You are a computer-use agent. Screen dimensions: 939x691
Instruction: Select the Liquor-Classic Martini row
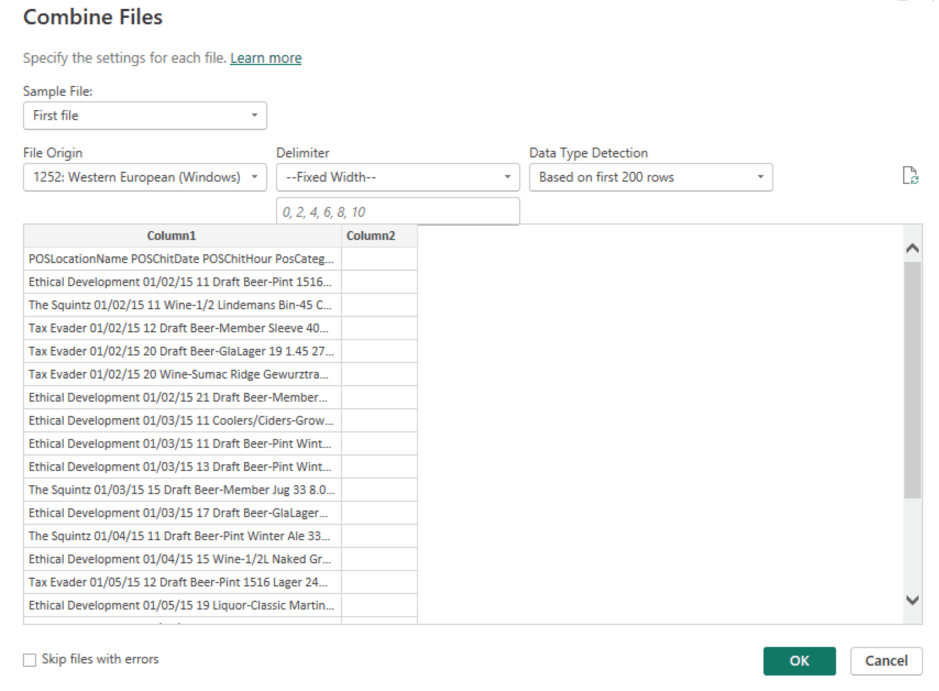pyautogui.click(x=182, y=605)
